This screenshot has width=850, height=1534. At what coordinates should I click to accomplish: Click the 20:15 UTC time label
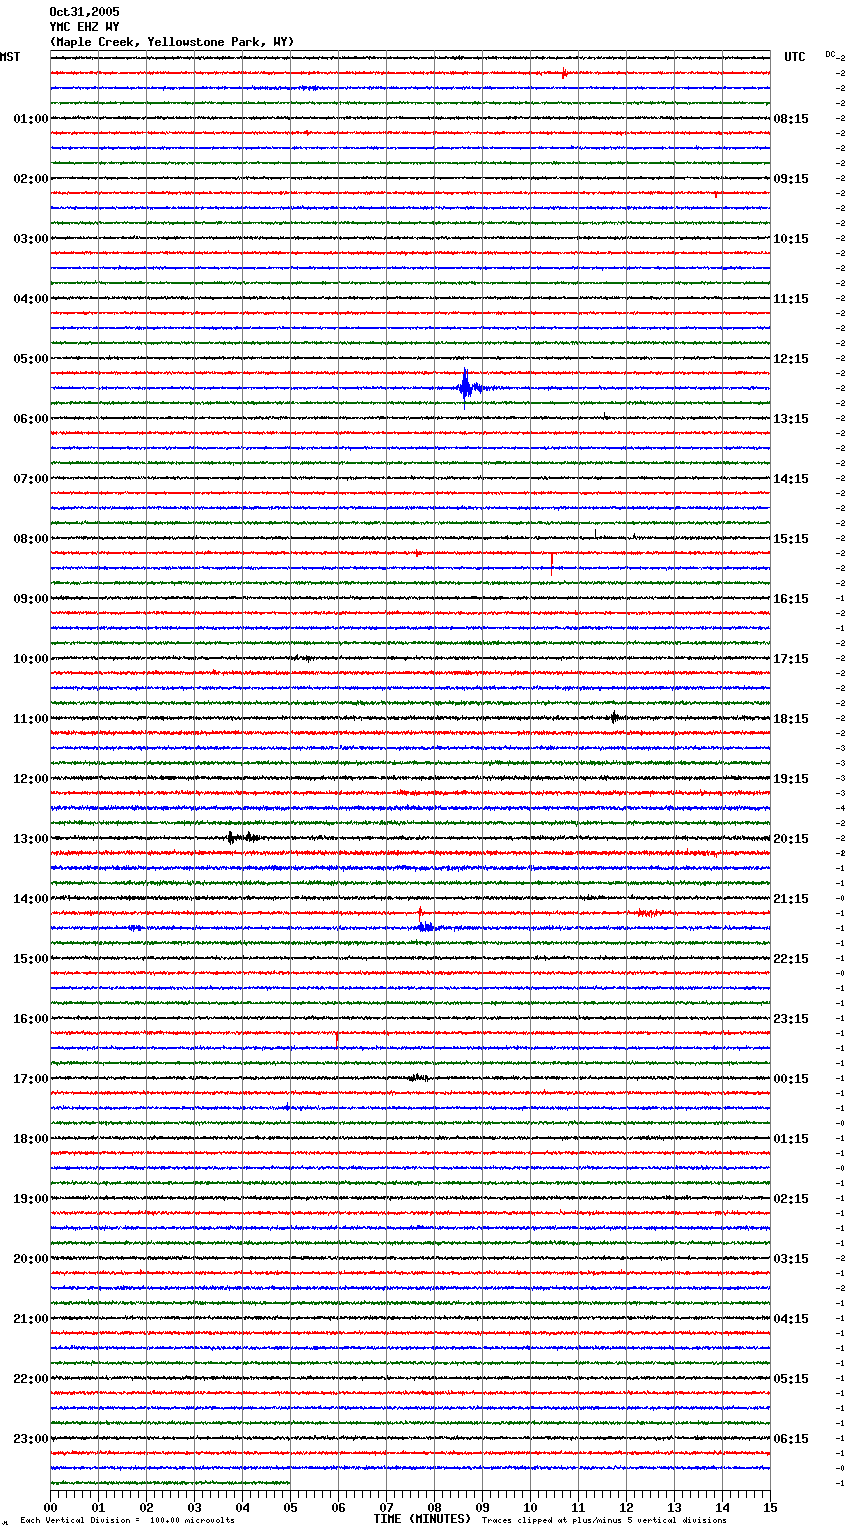(791, 839)
